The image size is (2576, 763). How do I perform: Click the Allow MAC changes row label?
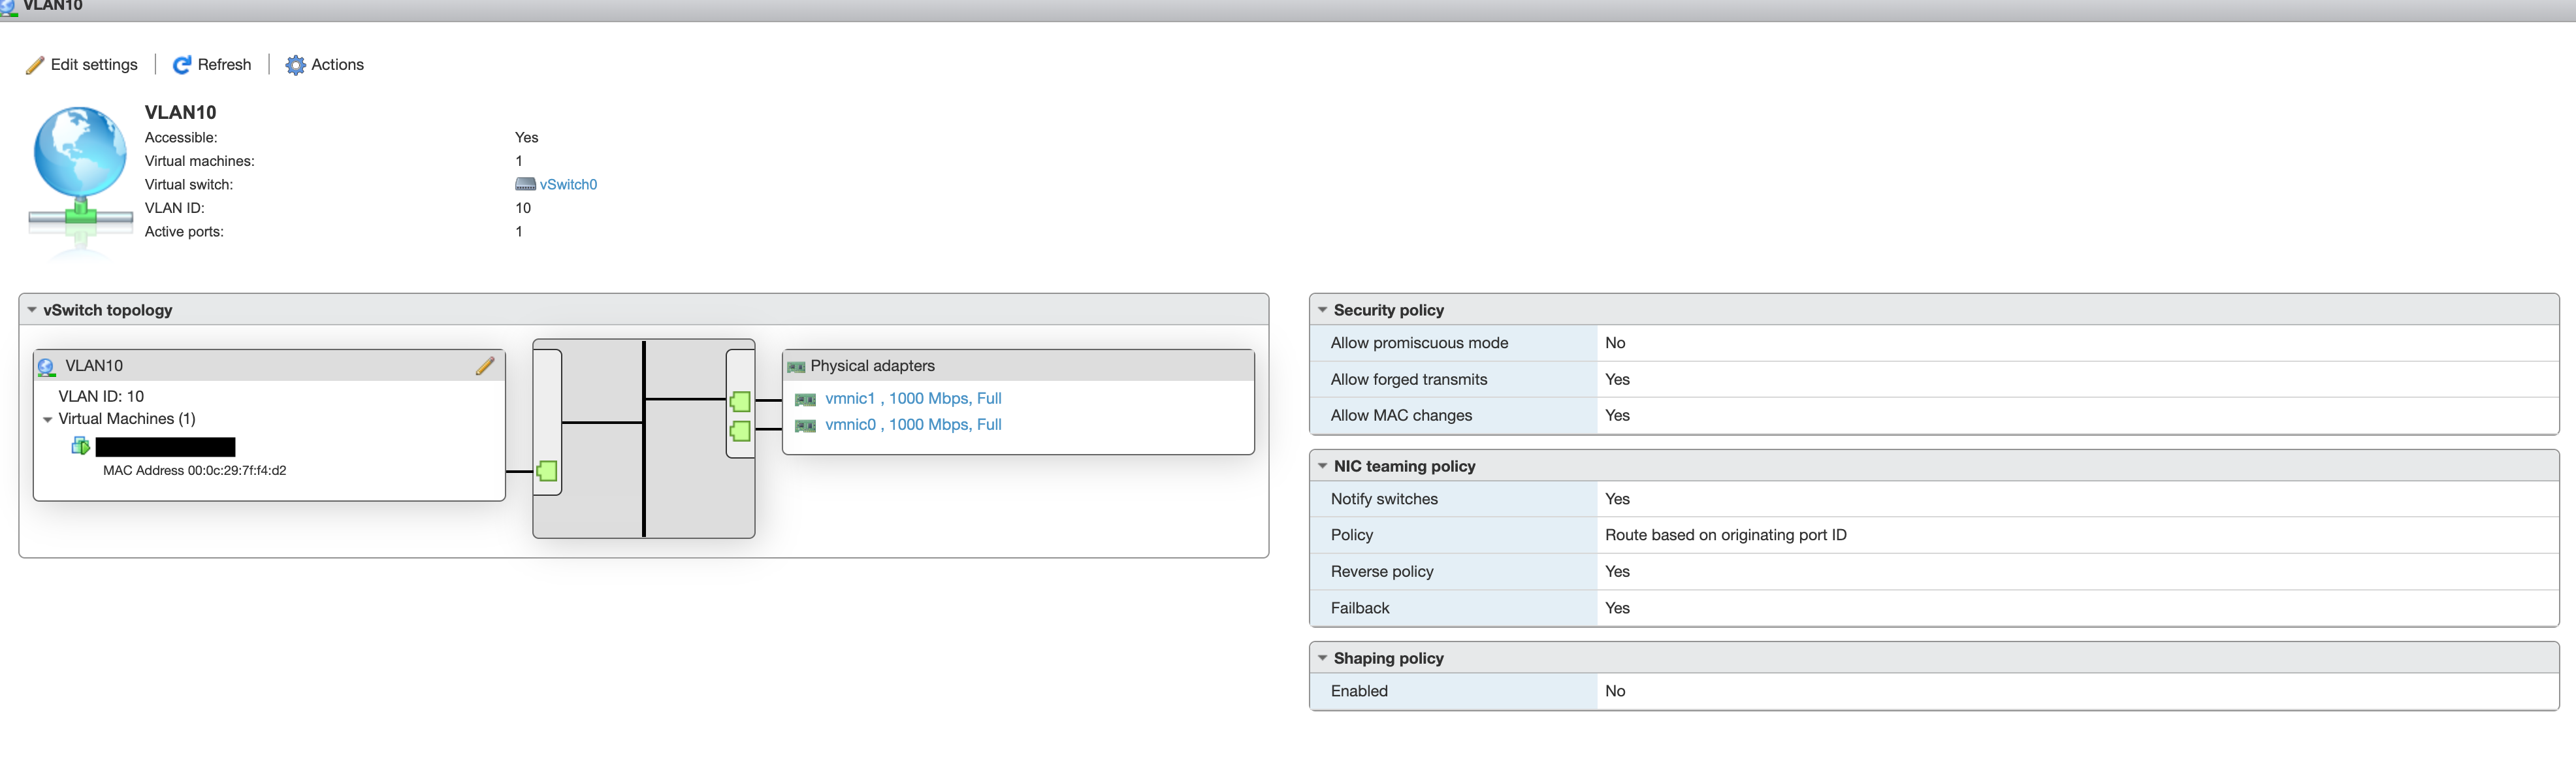(x=1401, y=416)
